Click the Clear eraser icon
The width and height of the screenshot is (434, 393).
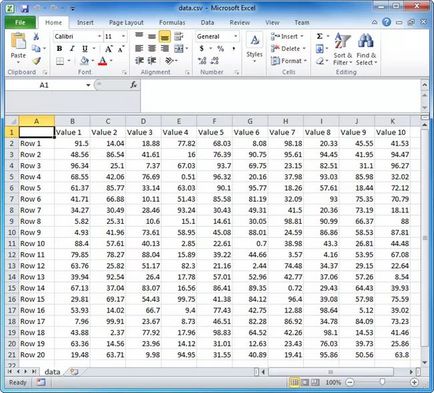click(x=320, y=61)
